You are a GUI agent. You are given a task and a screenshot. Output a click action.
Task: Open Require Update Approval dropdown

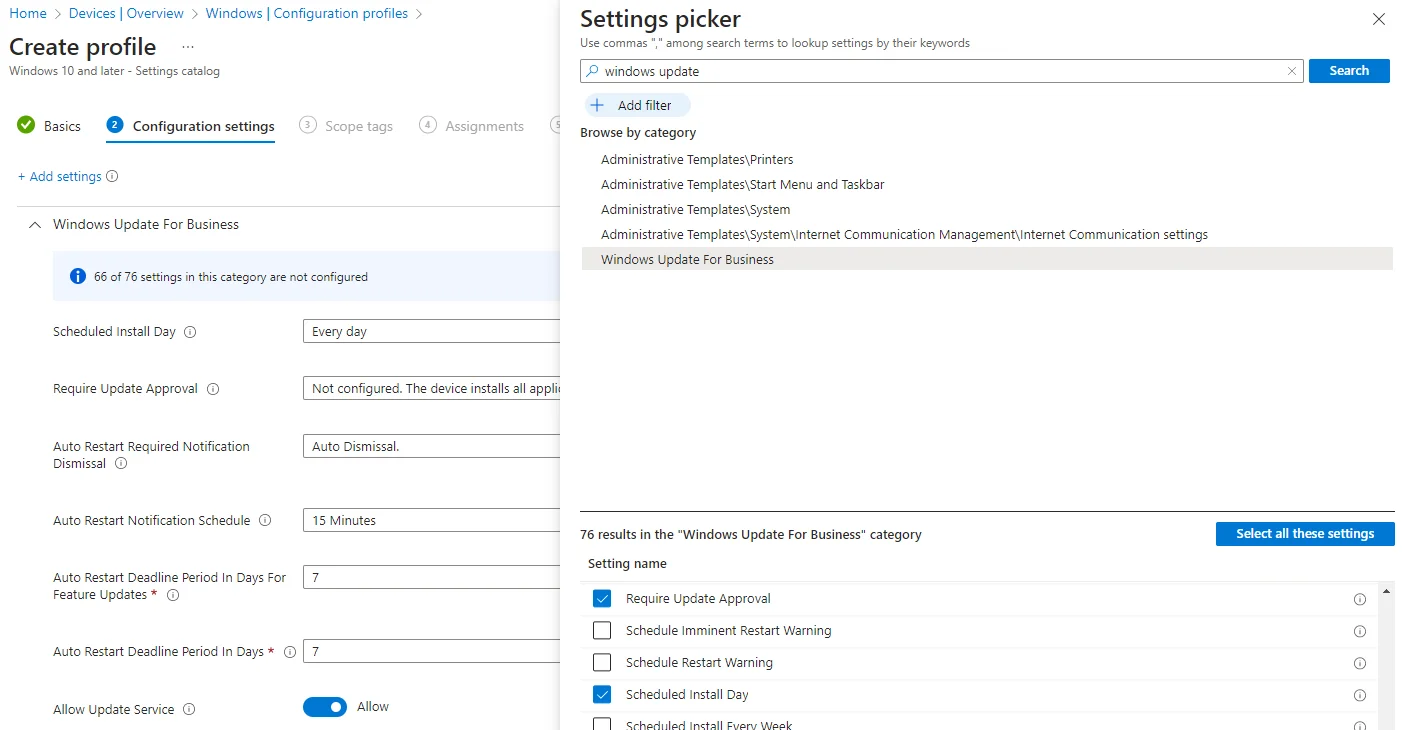tap(431, 388)
